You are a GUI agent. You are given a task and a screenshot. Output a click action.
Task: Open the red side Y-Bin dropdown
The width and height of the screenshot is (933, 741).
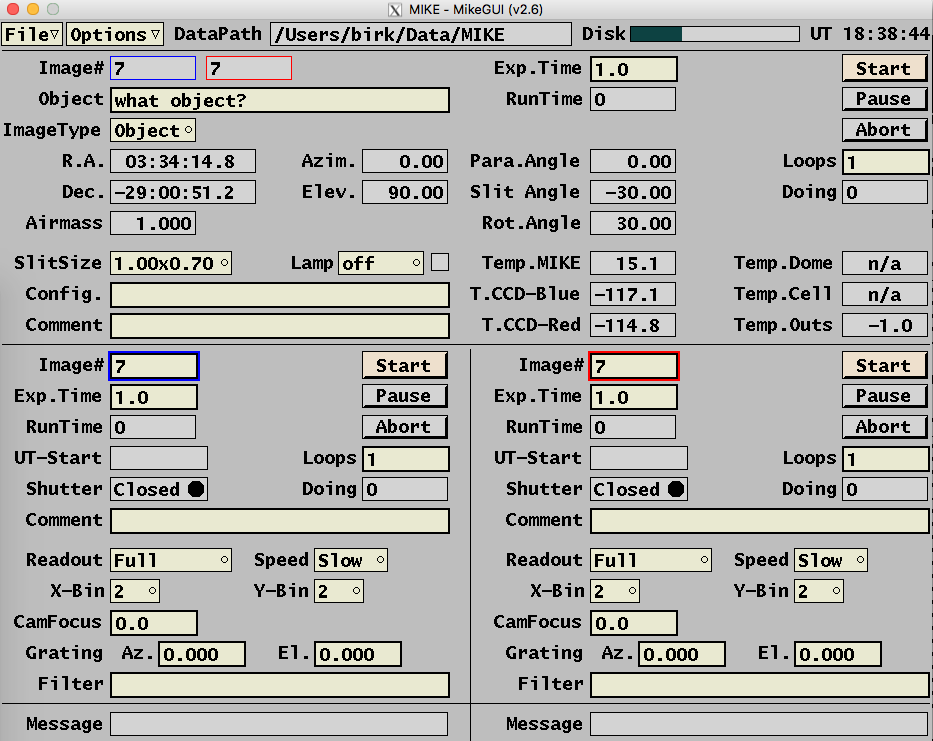pos(819,591)
